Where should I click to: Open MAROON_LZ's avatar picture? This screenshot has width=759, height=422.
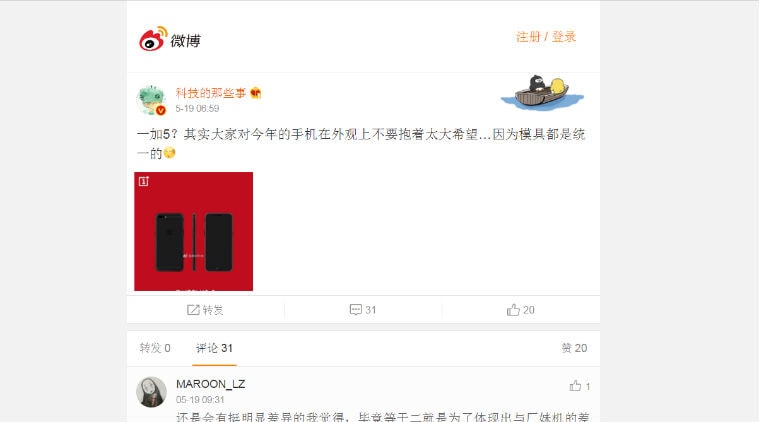click(x=152, y=392)
